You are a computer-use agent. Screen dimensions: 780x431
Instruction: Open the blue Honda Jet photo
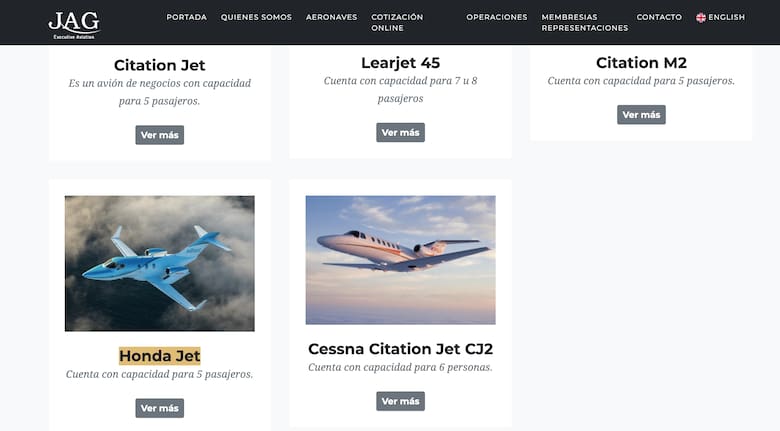[160, 263]
